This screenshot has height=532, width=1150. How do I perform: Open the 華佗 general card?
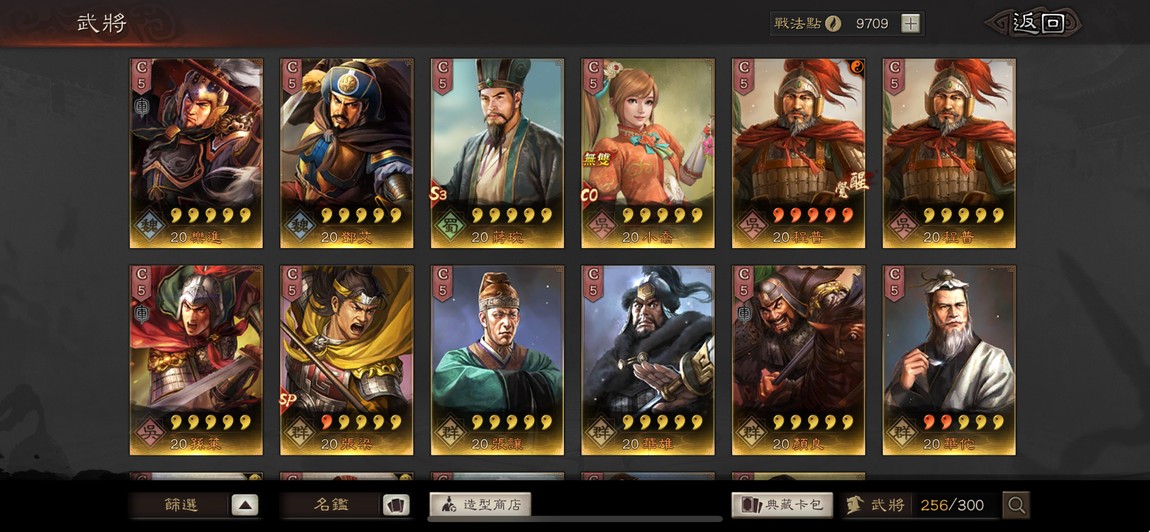(949, 360)
